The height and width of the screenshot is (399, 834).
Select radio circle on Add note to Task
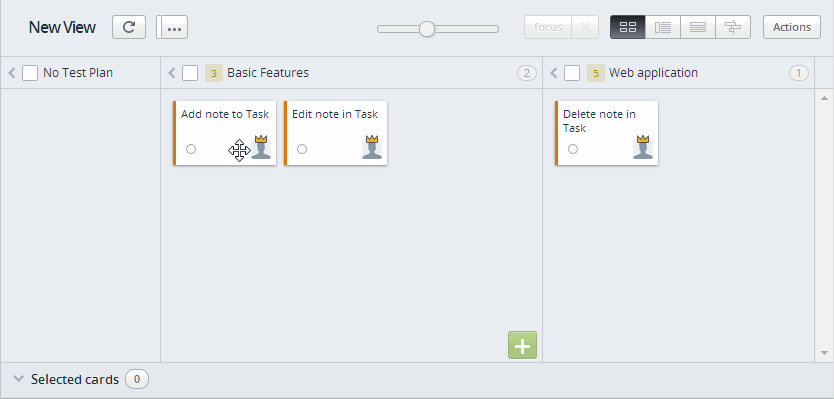point(191,149)
